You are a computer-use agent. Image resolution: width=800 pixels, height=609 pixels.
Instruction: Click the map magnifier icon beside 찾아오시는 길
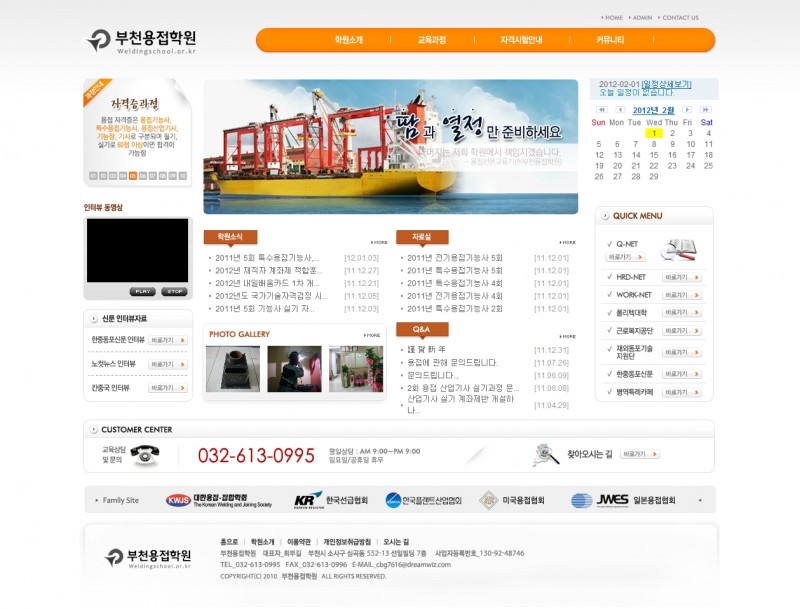546,455
